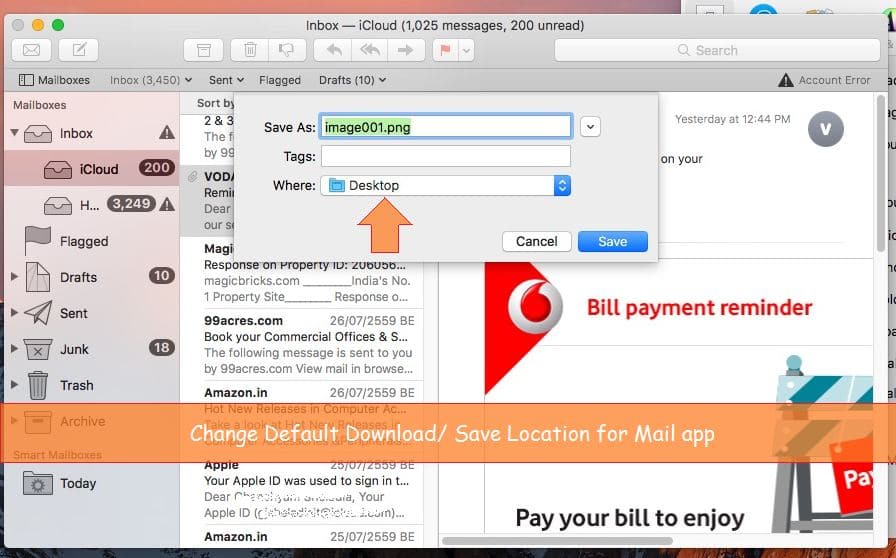Collapse the Inbox disclosure triangle

click(14, 133)
